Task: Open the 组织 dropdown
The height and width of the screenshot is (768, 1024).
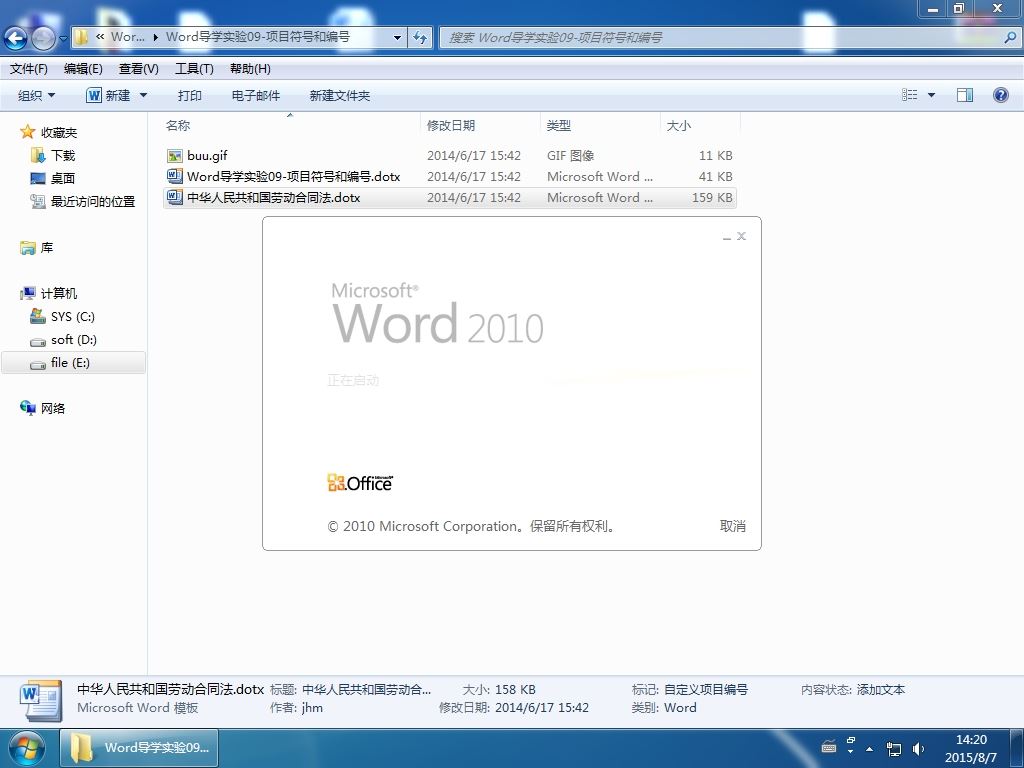Action: coord(36,95)
